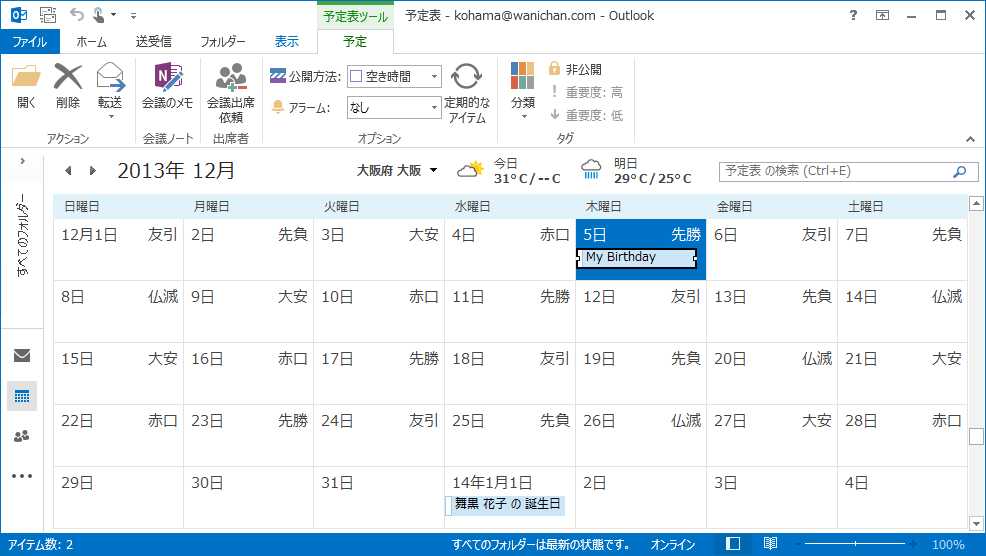Open the selected appointment with 開く
The height and width of the screenshot is (556, 986).
coord(26,87)
